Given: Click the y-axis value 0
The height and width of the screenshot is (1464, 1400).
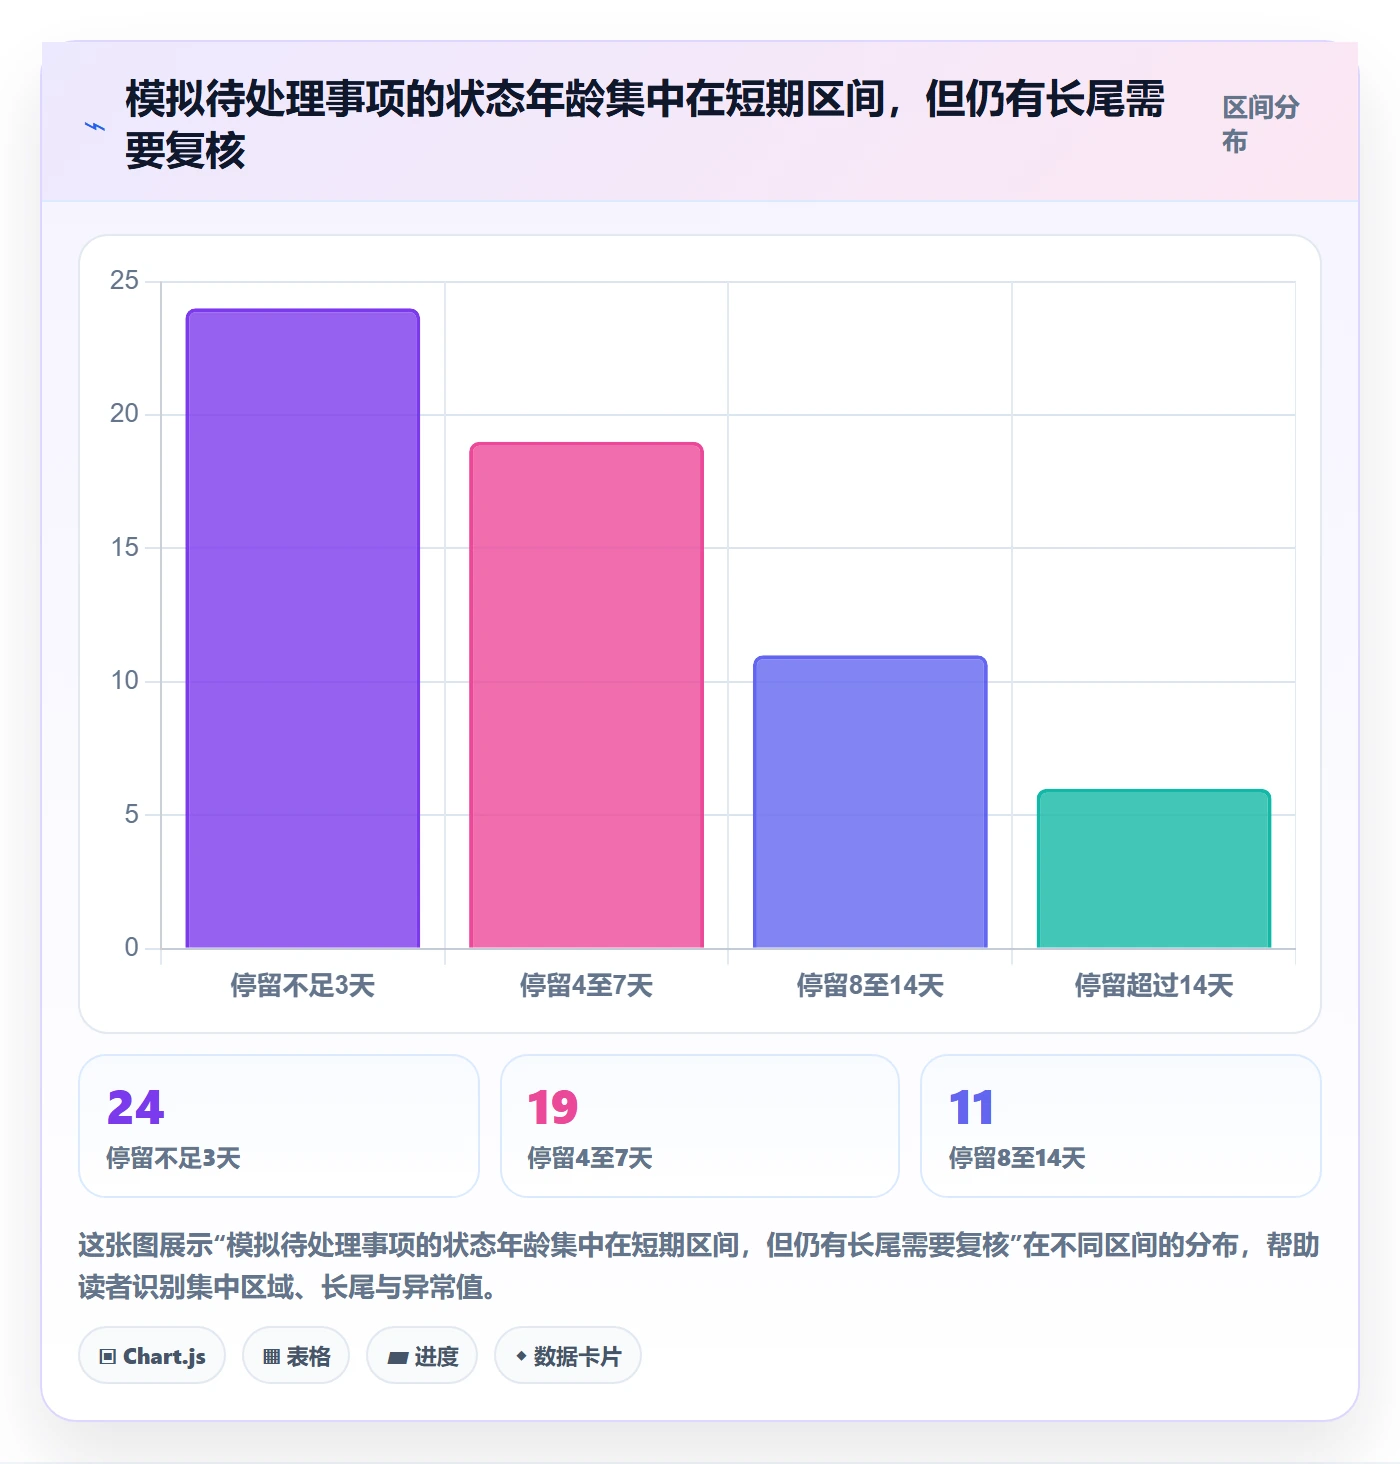Looking at the screenshot, I should [131, 948].
